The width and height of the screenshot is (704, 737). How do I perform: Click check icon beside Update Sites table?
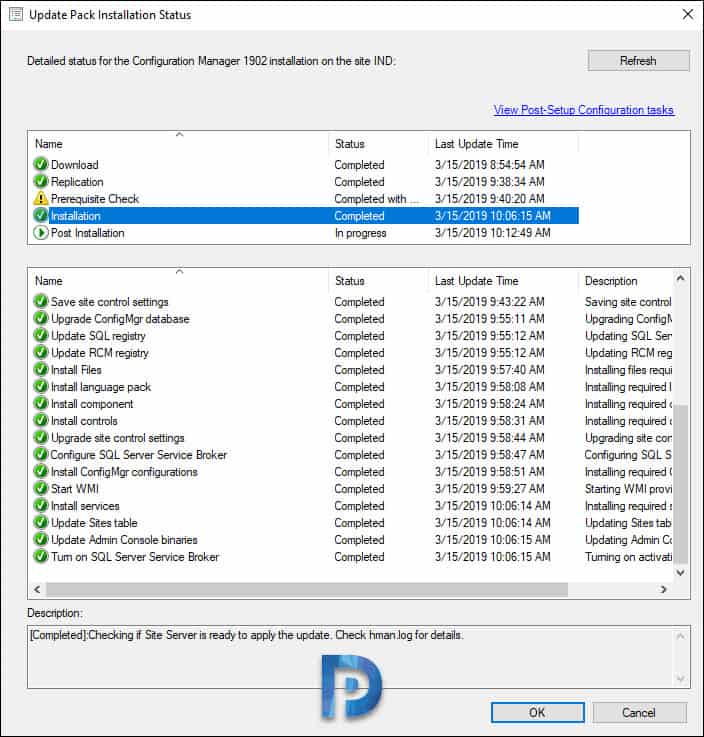point(41,522)
